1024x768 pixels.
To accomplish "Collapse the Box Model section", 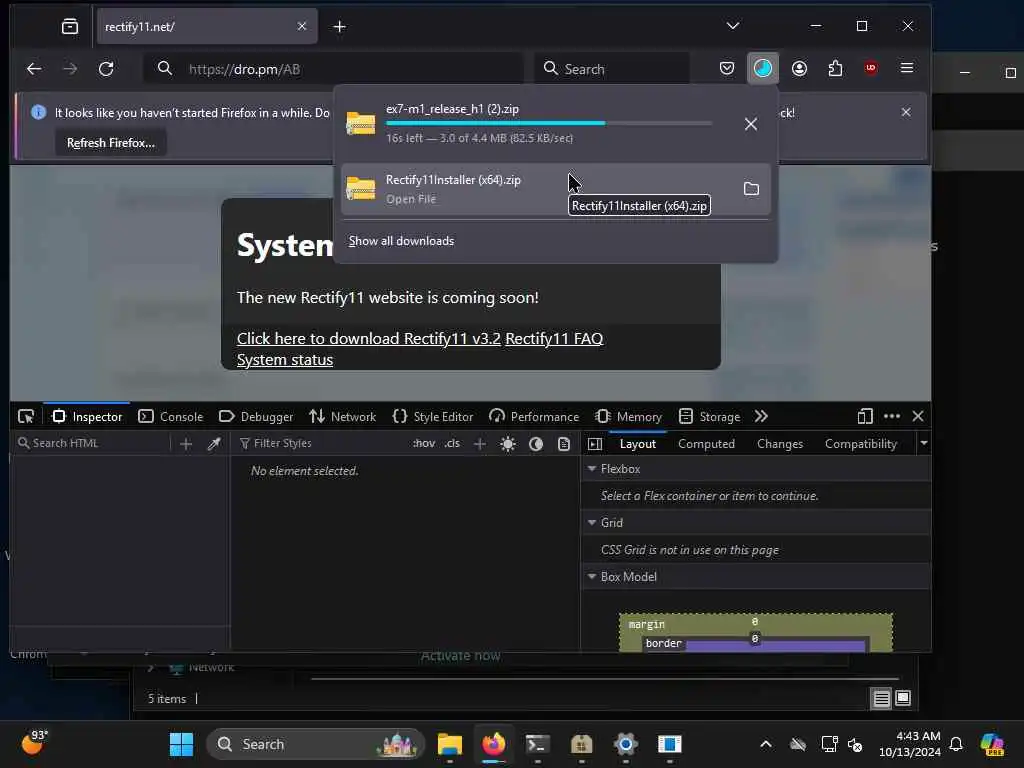I will (x=592, y=577).
